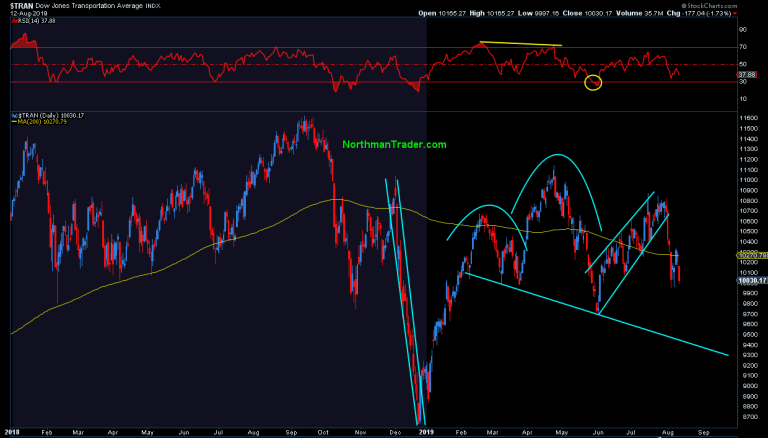Click the Close price value in header
Screen dimensions: 768x438
pyautogui.click(x=609, y=14)
